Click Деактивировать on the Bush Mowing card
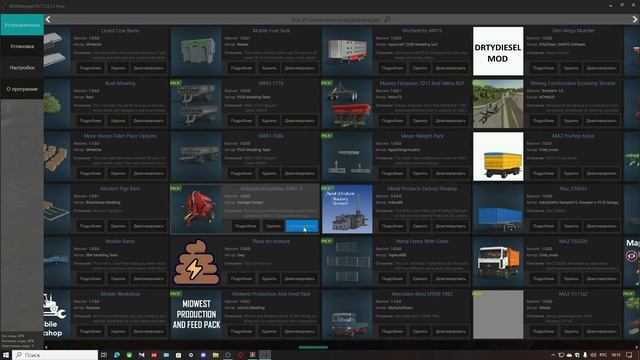 (x=149, y=120)
